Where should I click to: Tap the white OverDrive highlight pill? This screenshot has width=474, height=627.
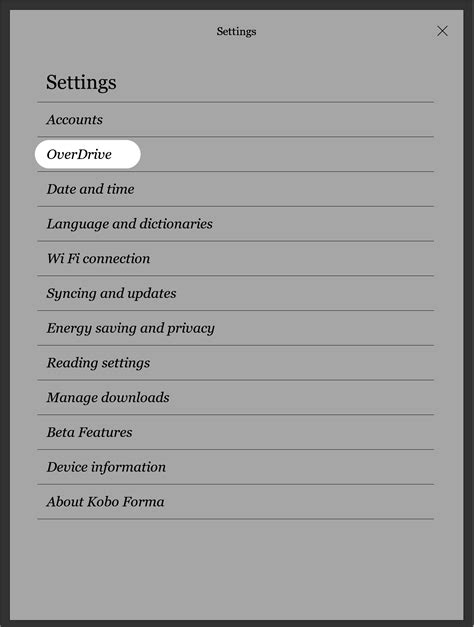click(x=88, y=154)
